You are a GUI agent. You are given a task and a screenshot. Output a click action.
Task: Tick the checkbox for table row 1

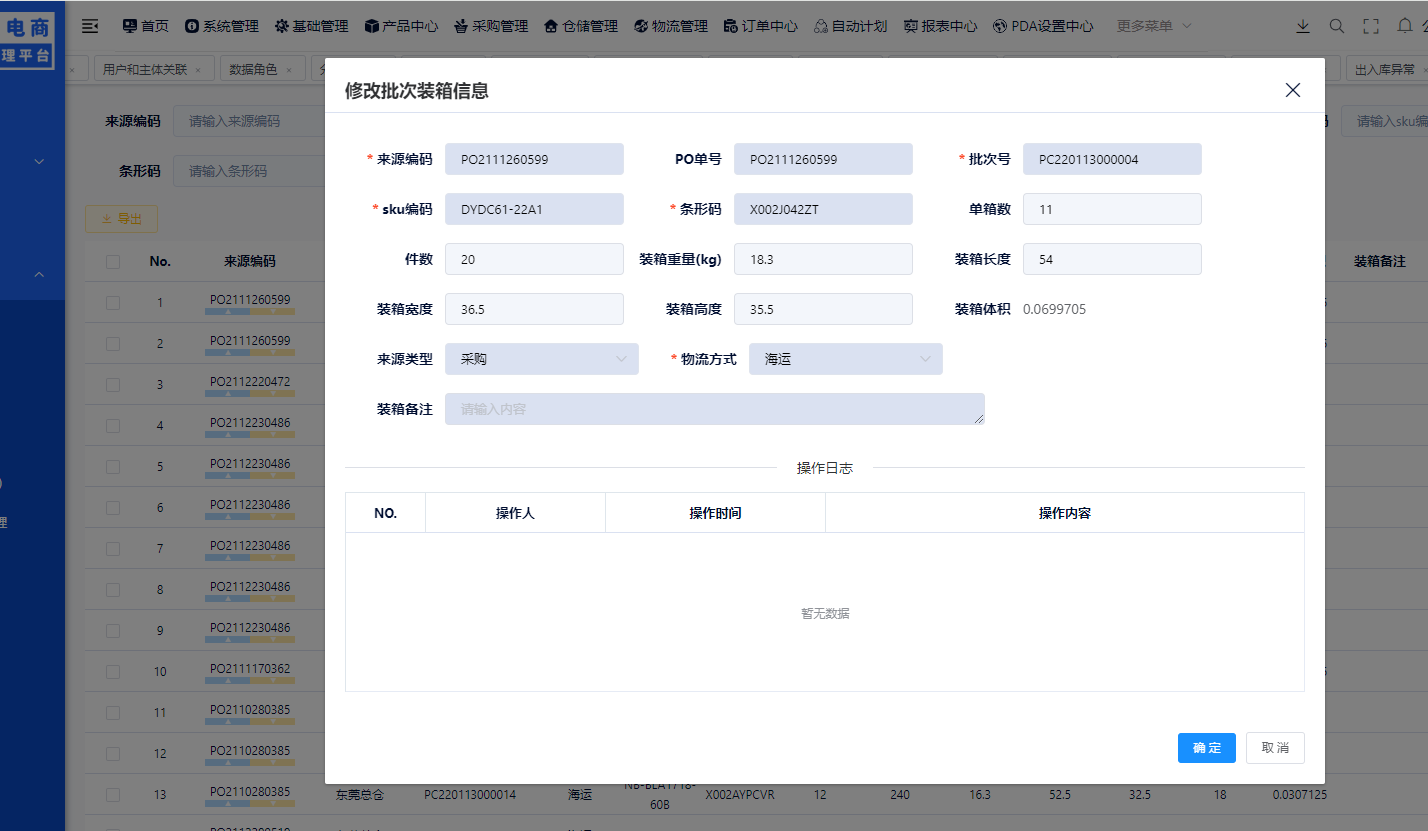pos(113,302)
